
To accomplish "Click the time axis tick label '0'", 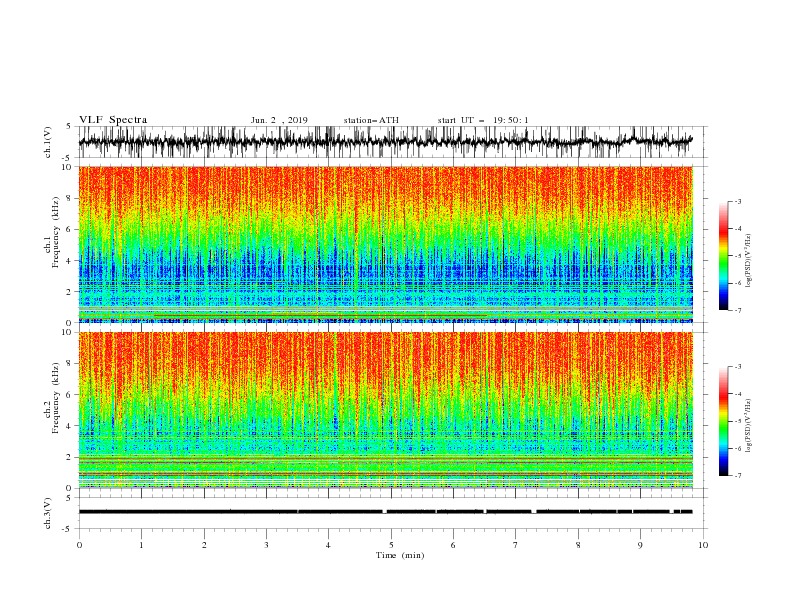I will pyautogui.click(x=79, y=545).
